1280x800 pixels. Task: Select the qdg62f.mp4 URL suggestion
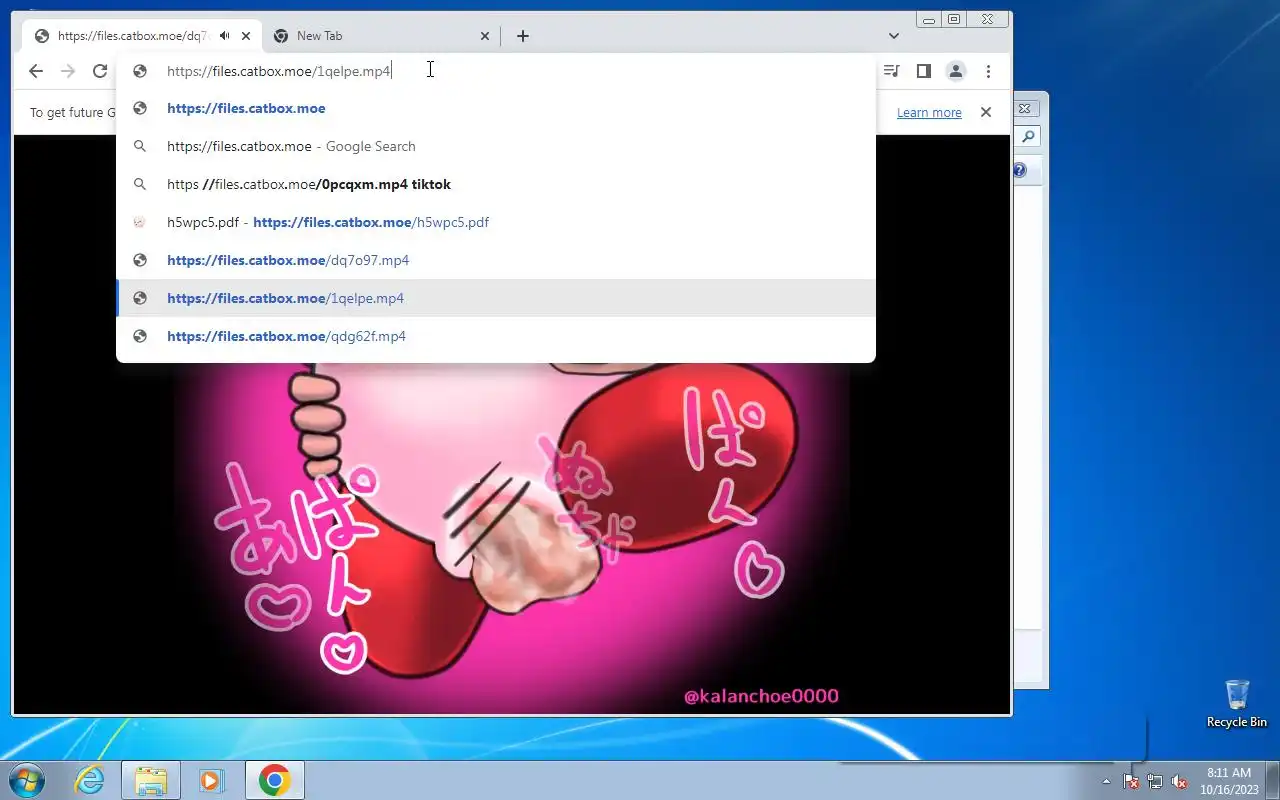click(496, 336)
